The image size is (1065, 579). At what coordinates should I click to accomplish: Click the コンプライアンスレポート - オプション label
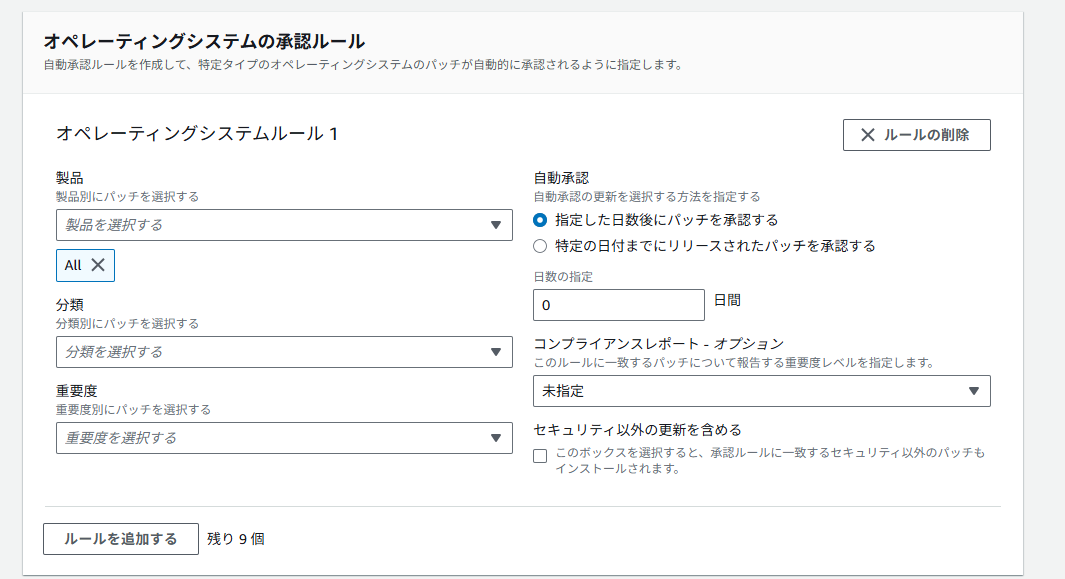(658, 344)
